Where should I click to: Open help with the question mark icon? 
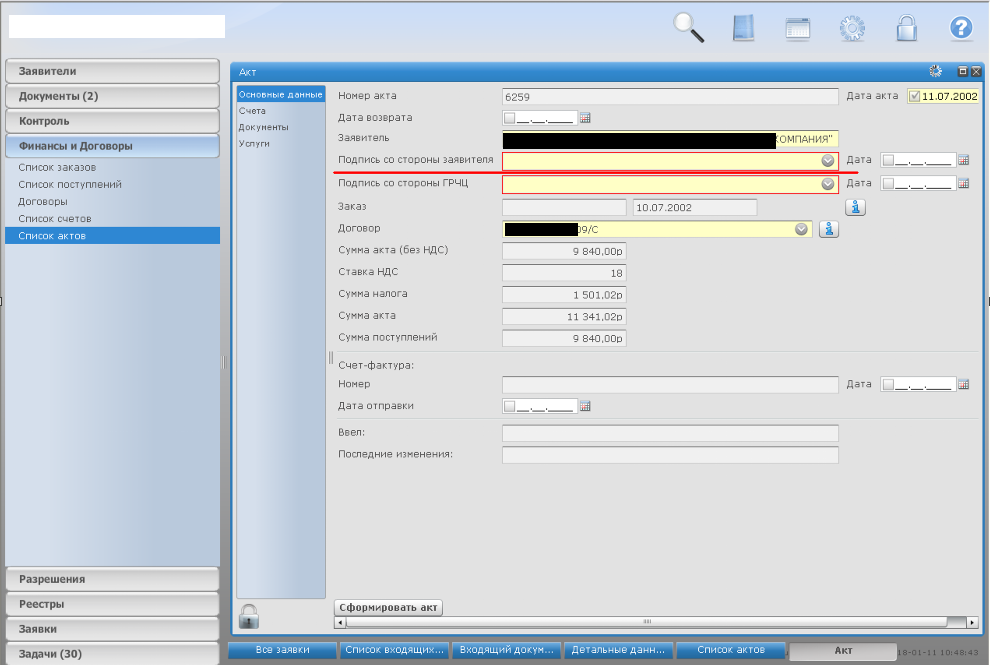pyautogui.click(x=961, y=28)
